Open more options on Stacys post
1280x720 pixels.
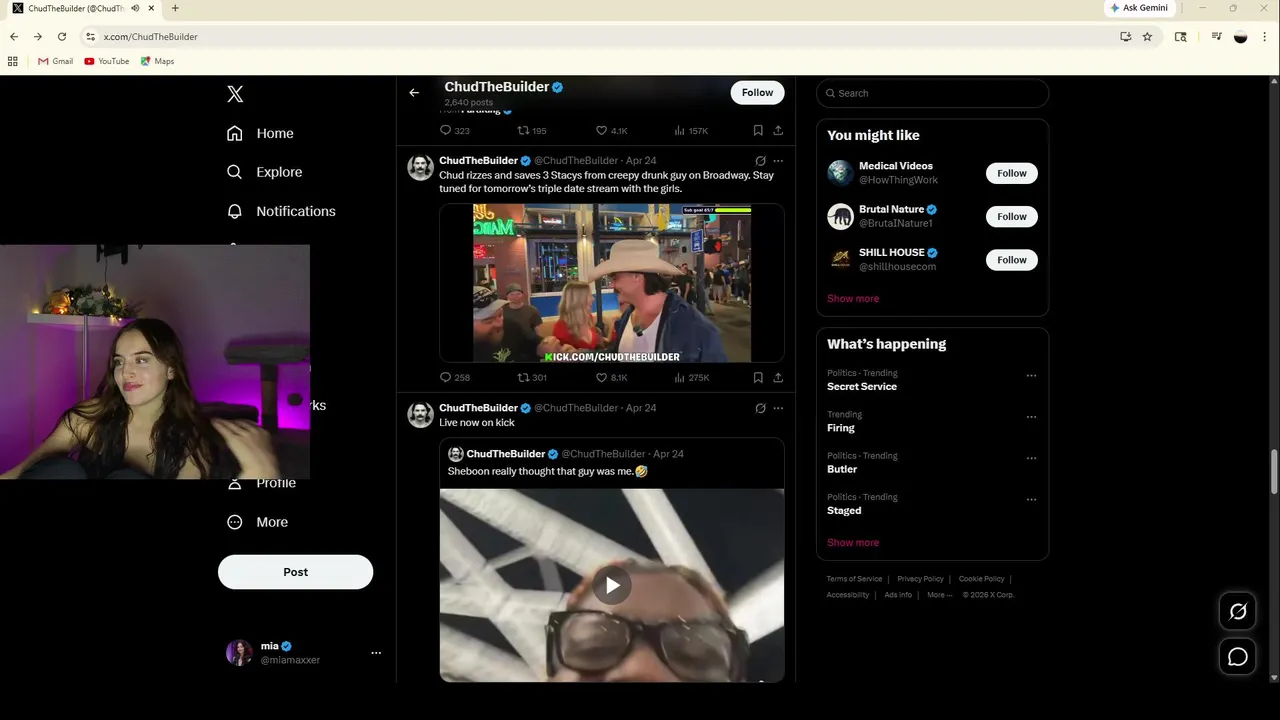coord(778,160)
